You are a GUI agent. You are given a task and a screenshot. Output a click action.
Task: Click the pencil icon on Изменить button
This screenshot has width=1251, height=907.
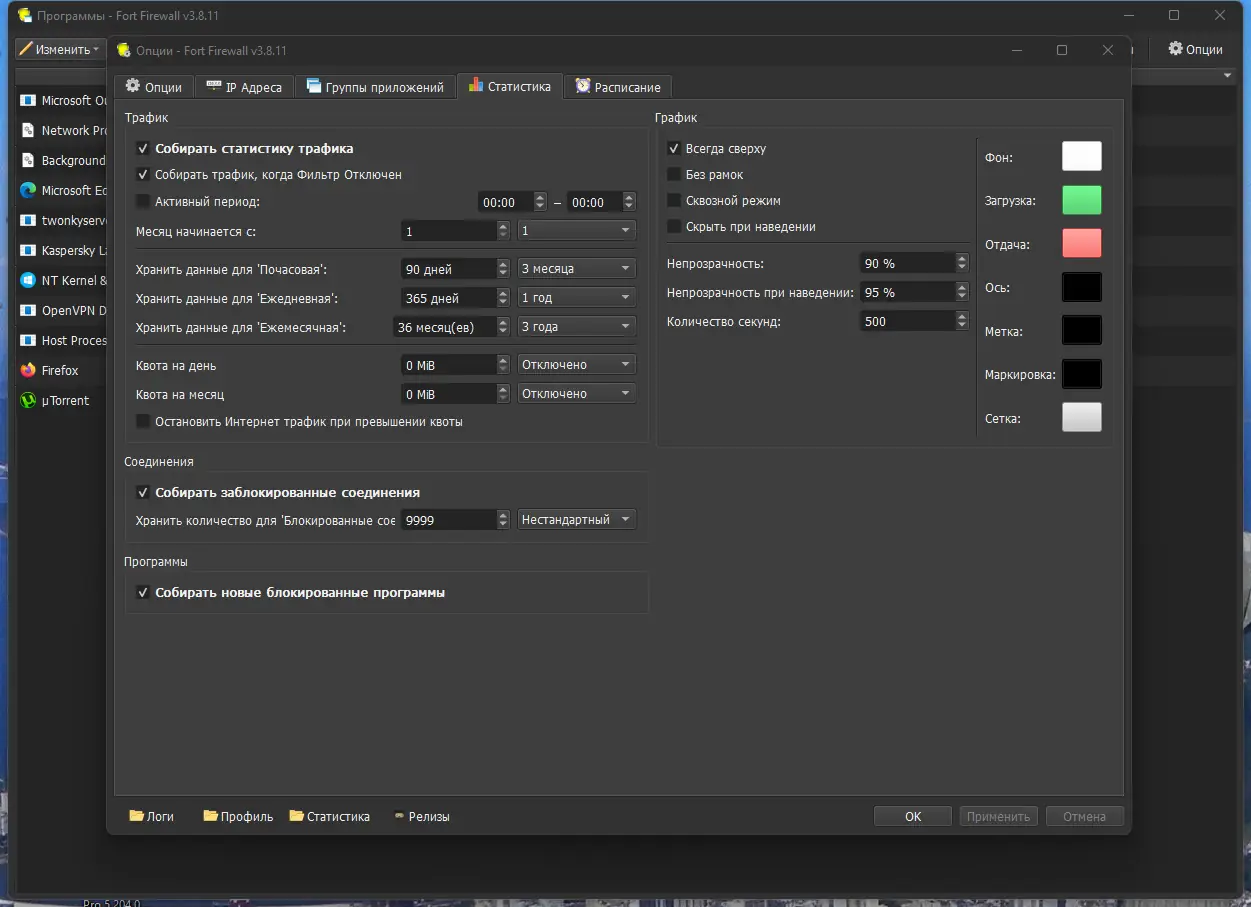pos(25,49)
